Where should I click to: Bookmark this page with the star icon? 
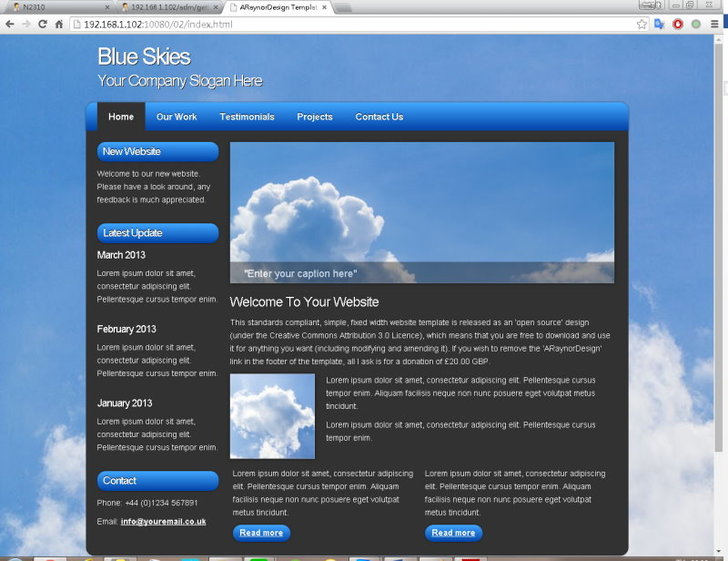point(642,24)
